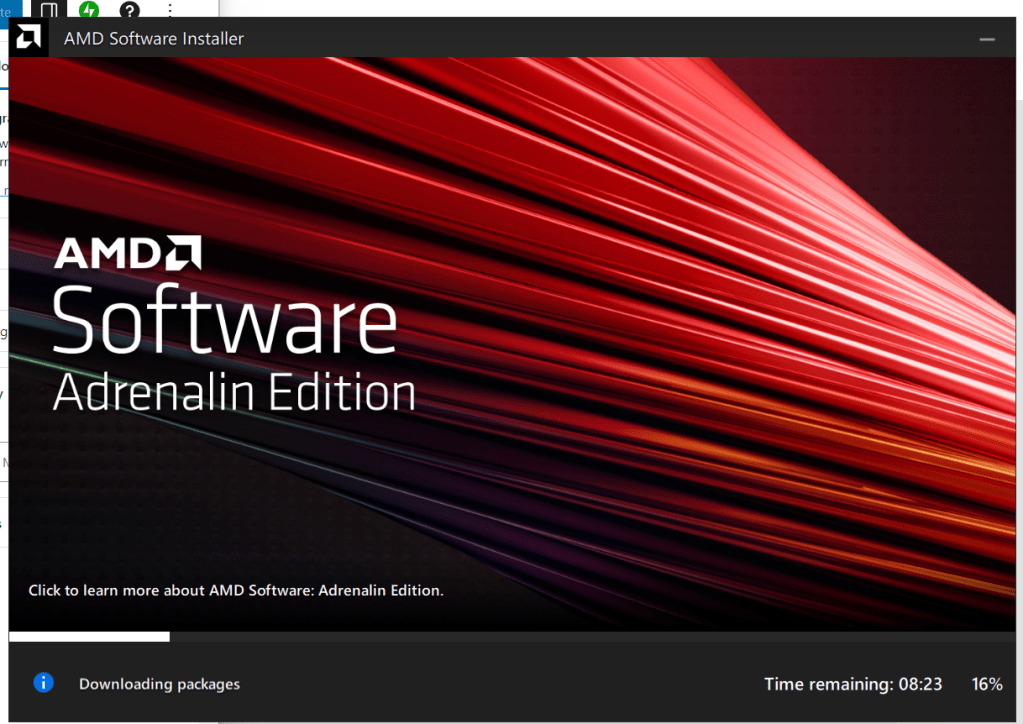The height and width of the screenshot is (724, 1023).
Task: Click green lightning icon in background window
Action: point(89,9)
